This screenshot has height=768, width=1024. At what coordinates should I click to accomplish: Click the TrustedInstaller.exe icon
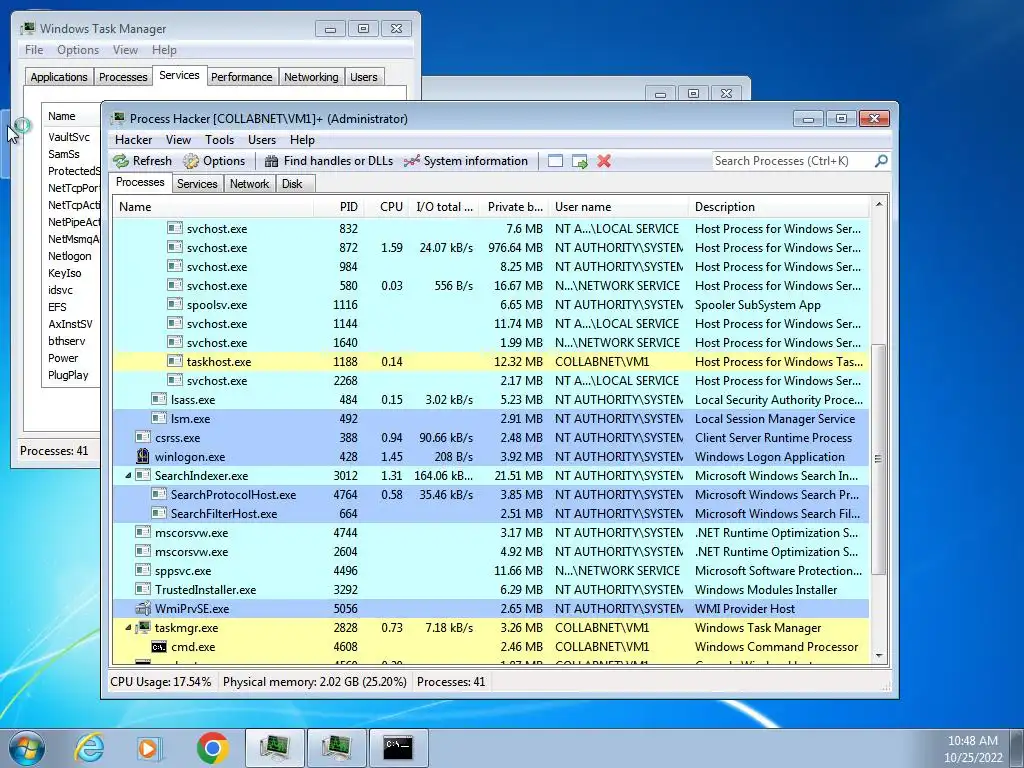142,588
